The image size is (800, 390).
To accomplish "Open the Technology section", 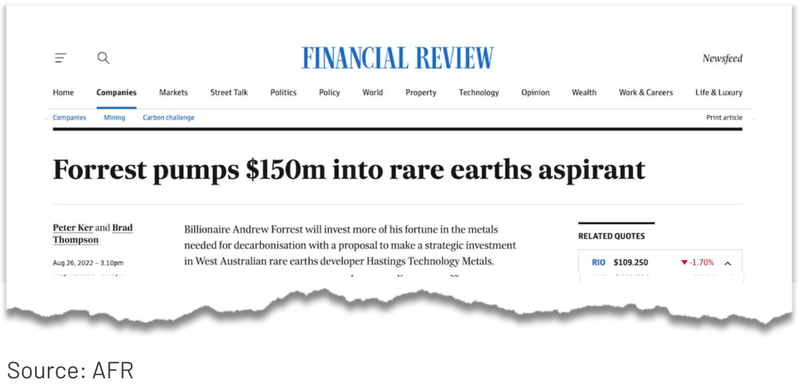I will (479, 92).
